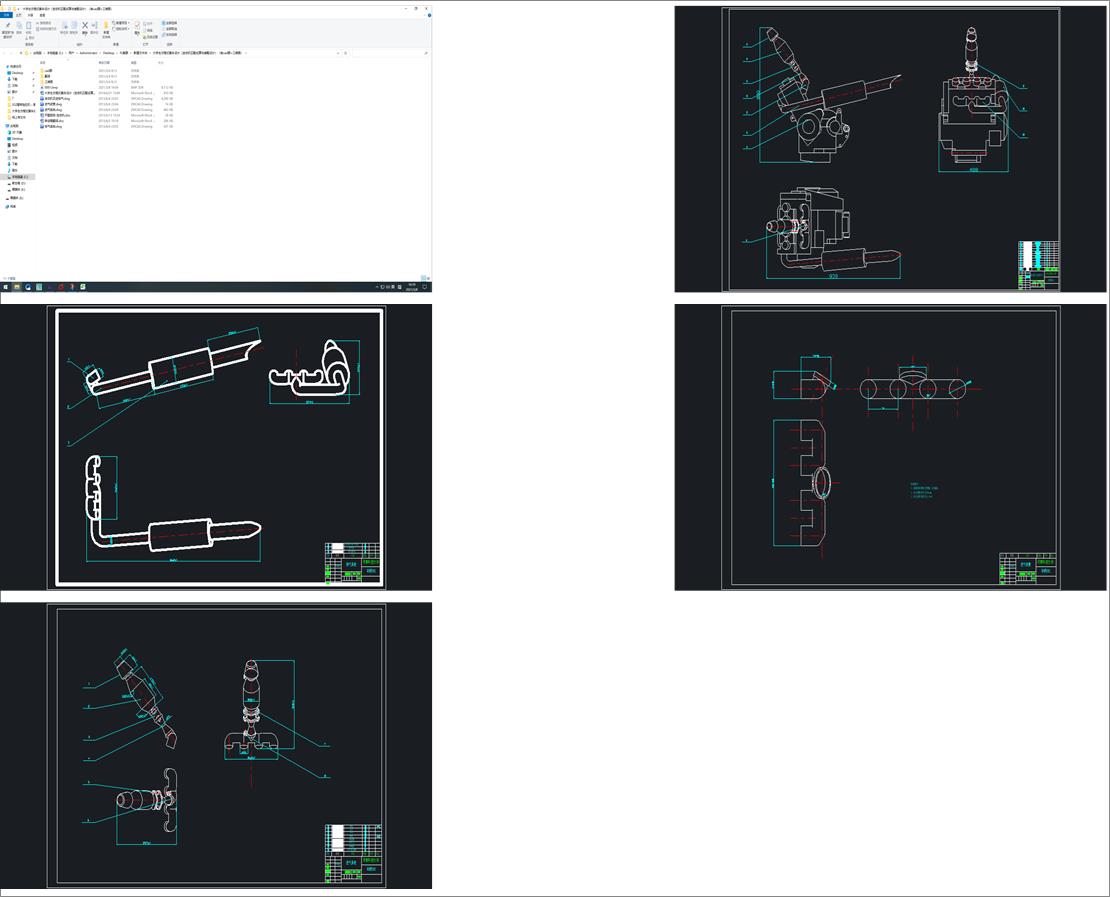This screenshot has height=897, width=1110.
Task: Open the blue File ribbon tab
Action: click(x=6, y=15)
